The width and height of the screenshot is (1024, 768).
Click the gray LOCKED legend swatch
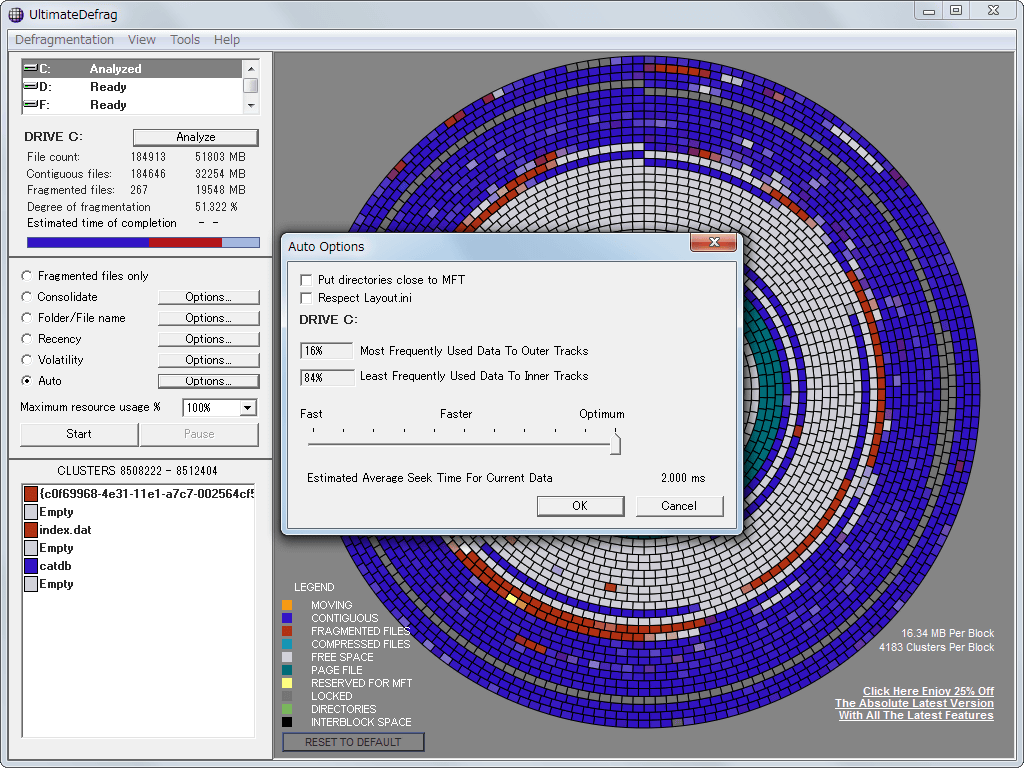click(x=287, y=696)
